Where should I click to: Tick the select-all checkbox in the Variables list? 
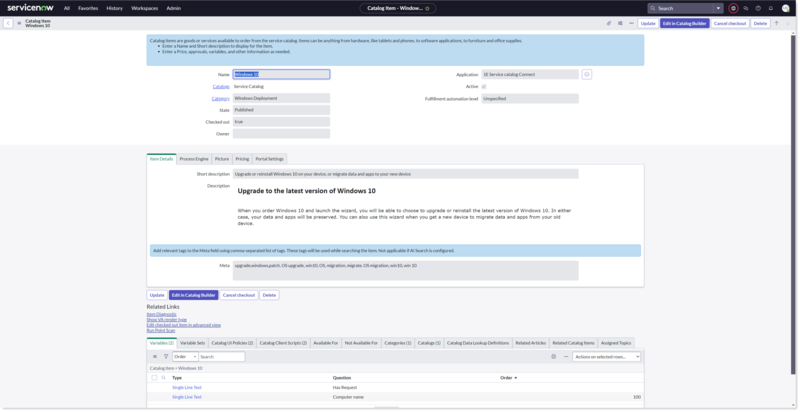[x=154, y=378]
